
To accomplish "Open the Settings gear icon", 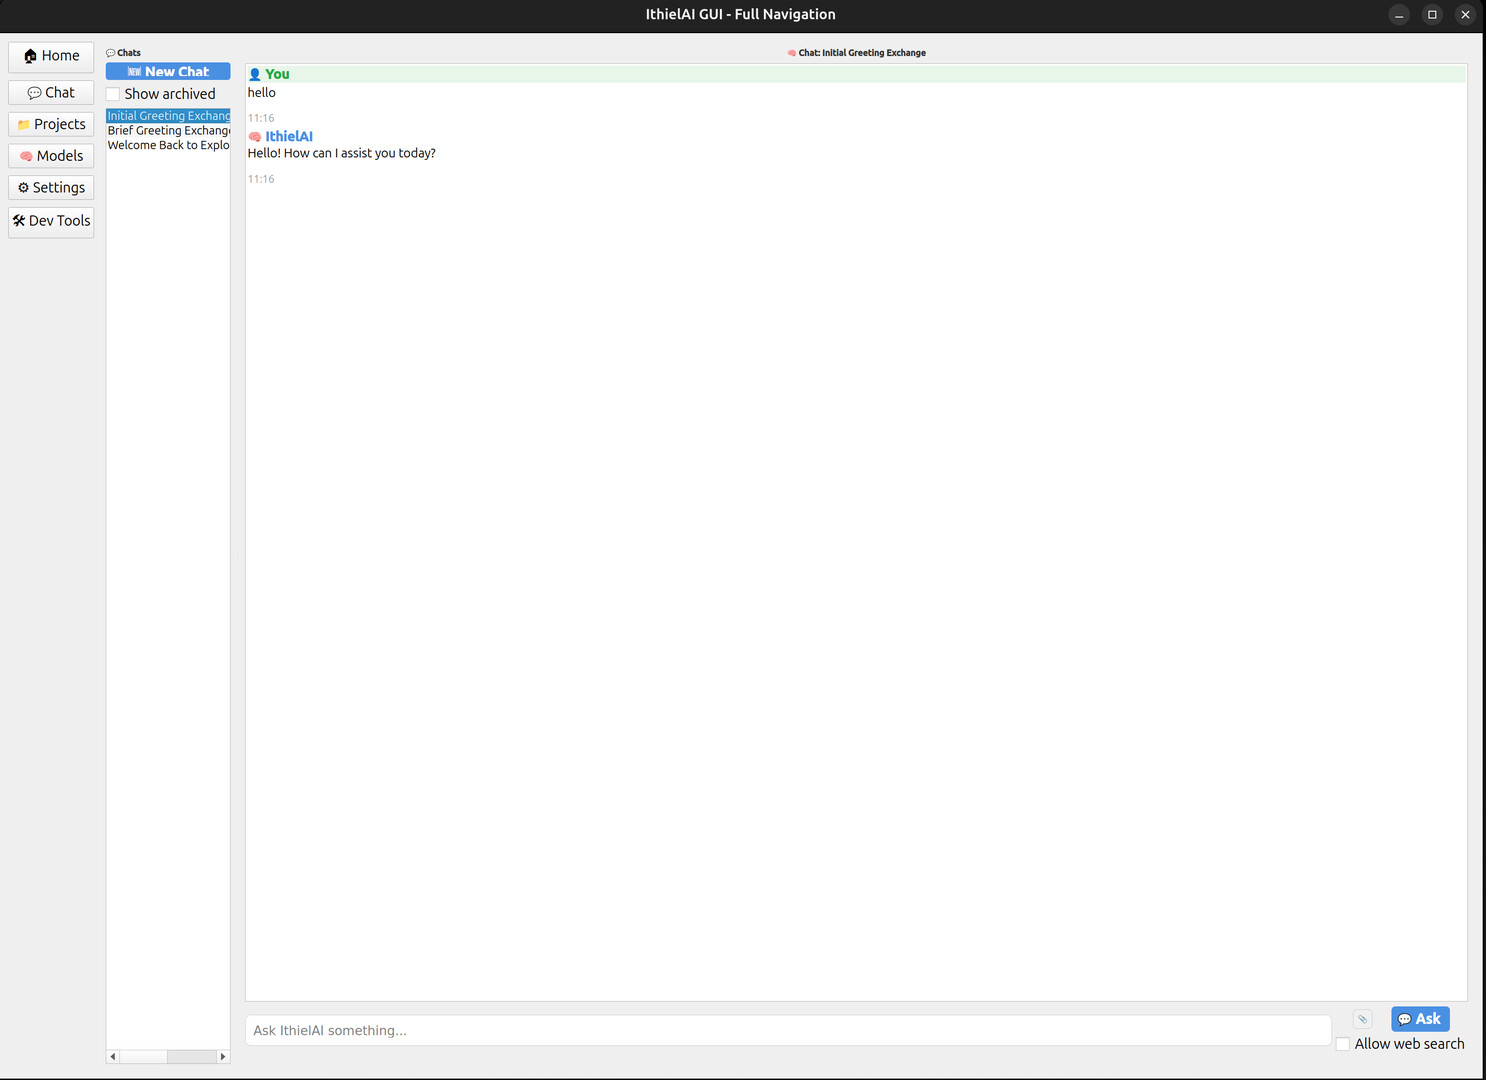I will 23,188.
